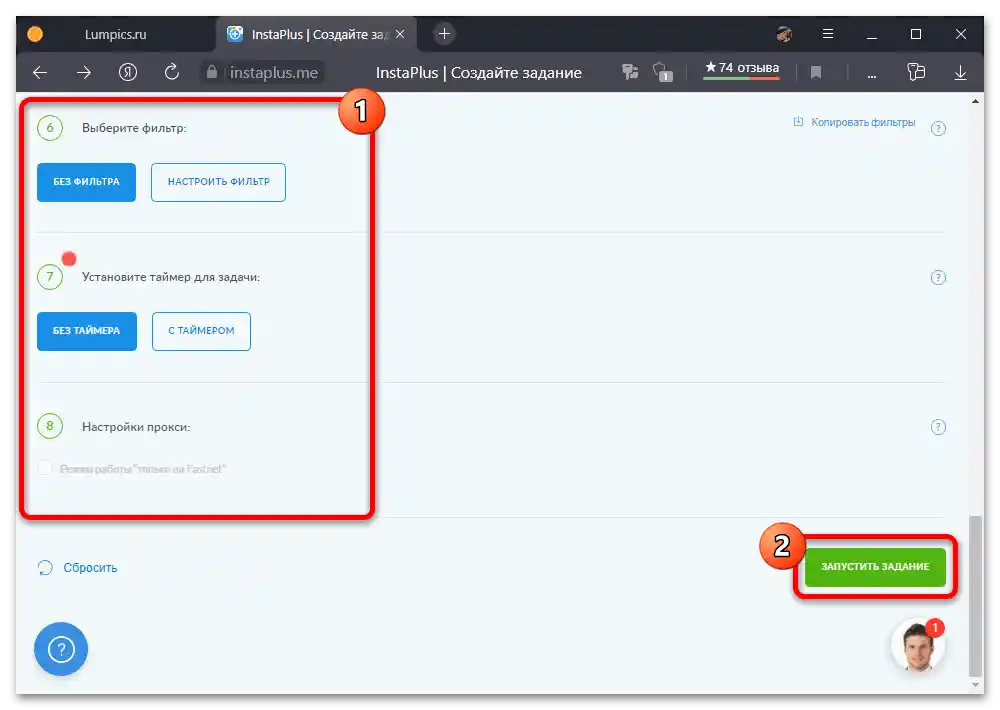This screenshot has height=710, width=1000.
Task: Click the Выберите фильтр: heading
Action: [134, 128]
